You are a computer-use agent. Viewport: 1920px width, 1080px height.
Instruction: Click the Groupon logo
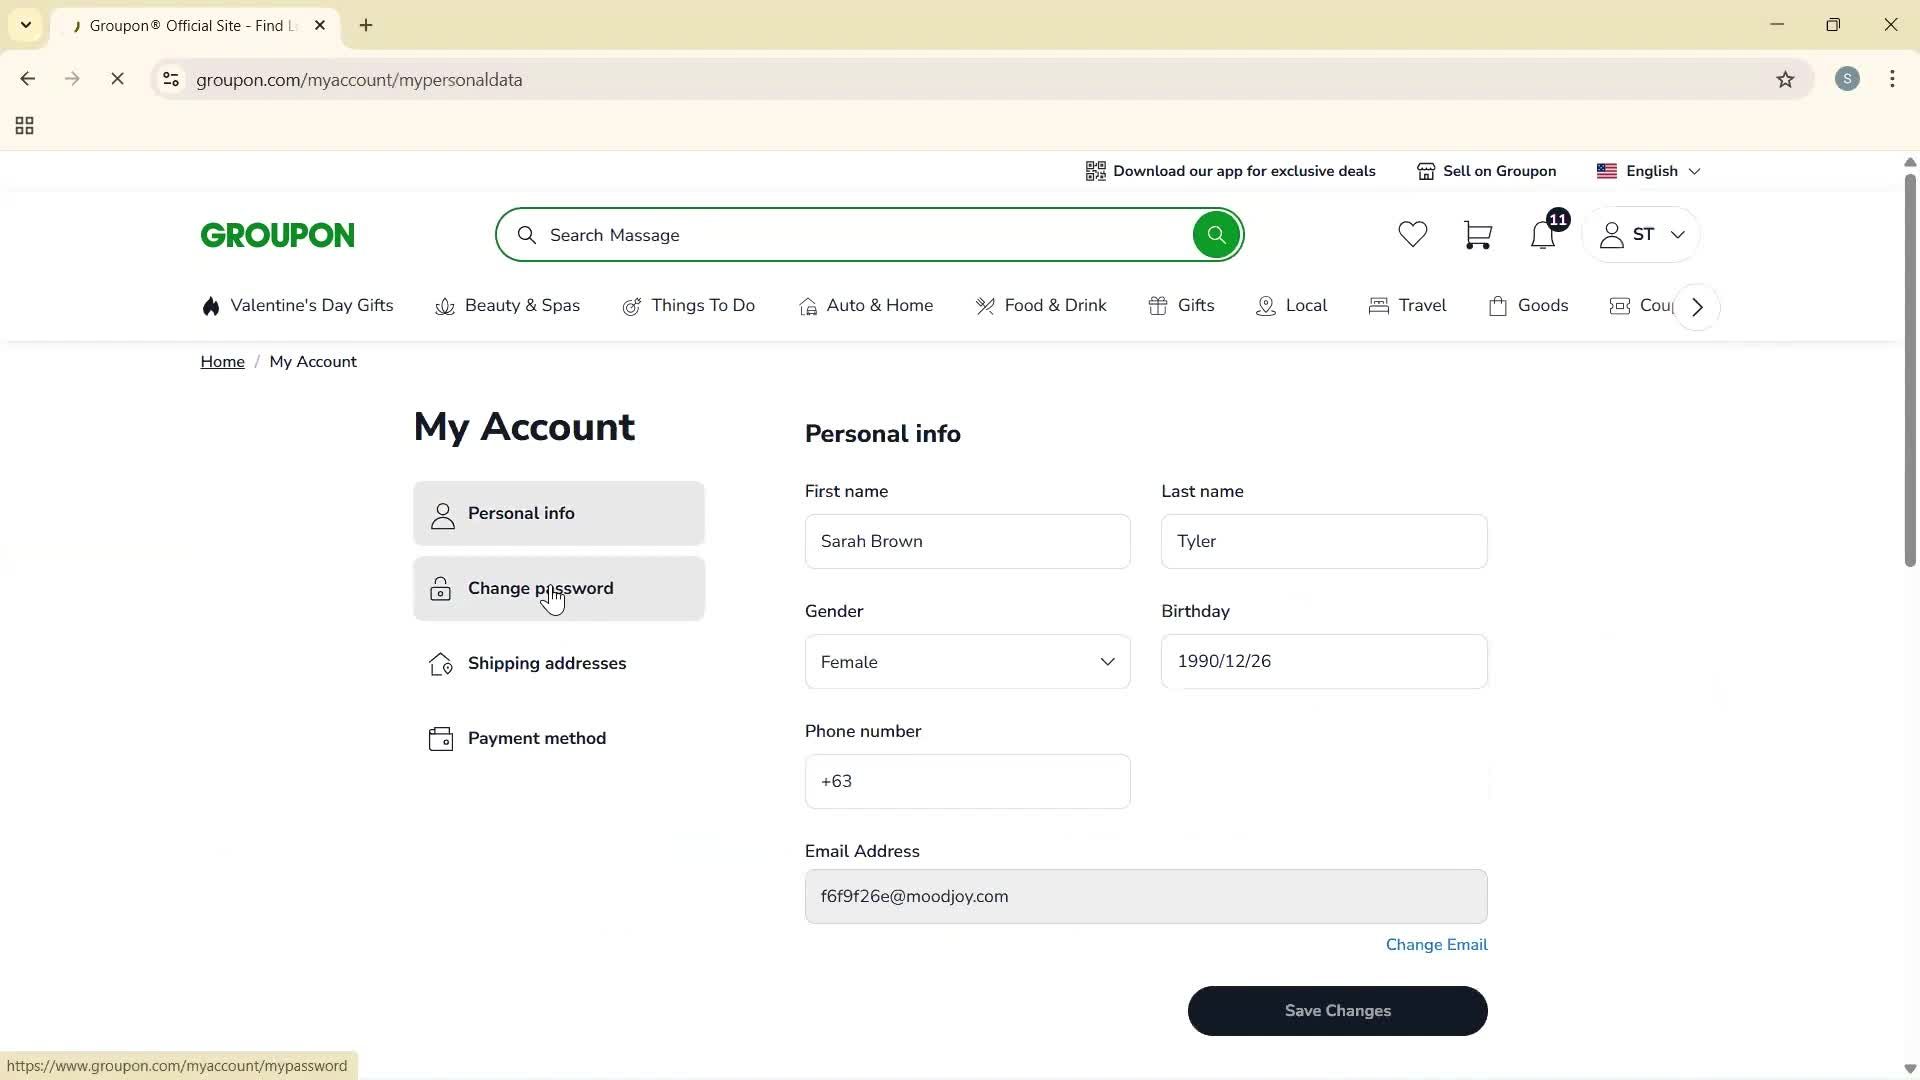277,234
